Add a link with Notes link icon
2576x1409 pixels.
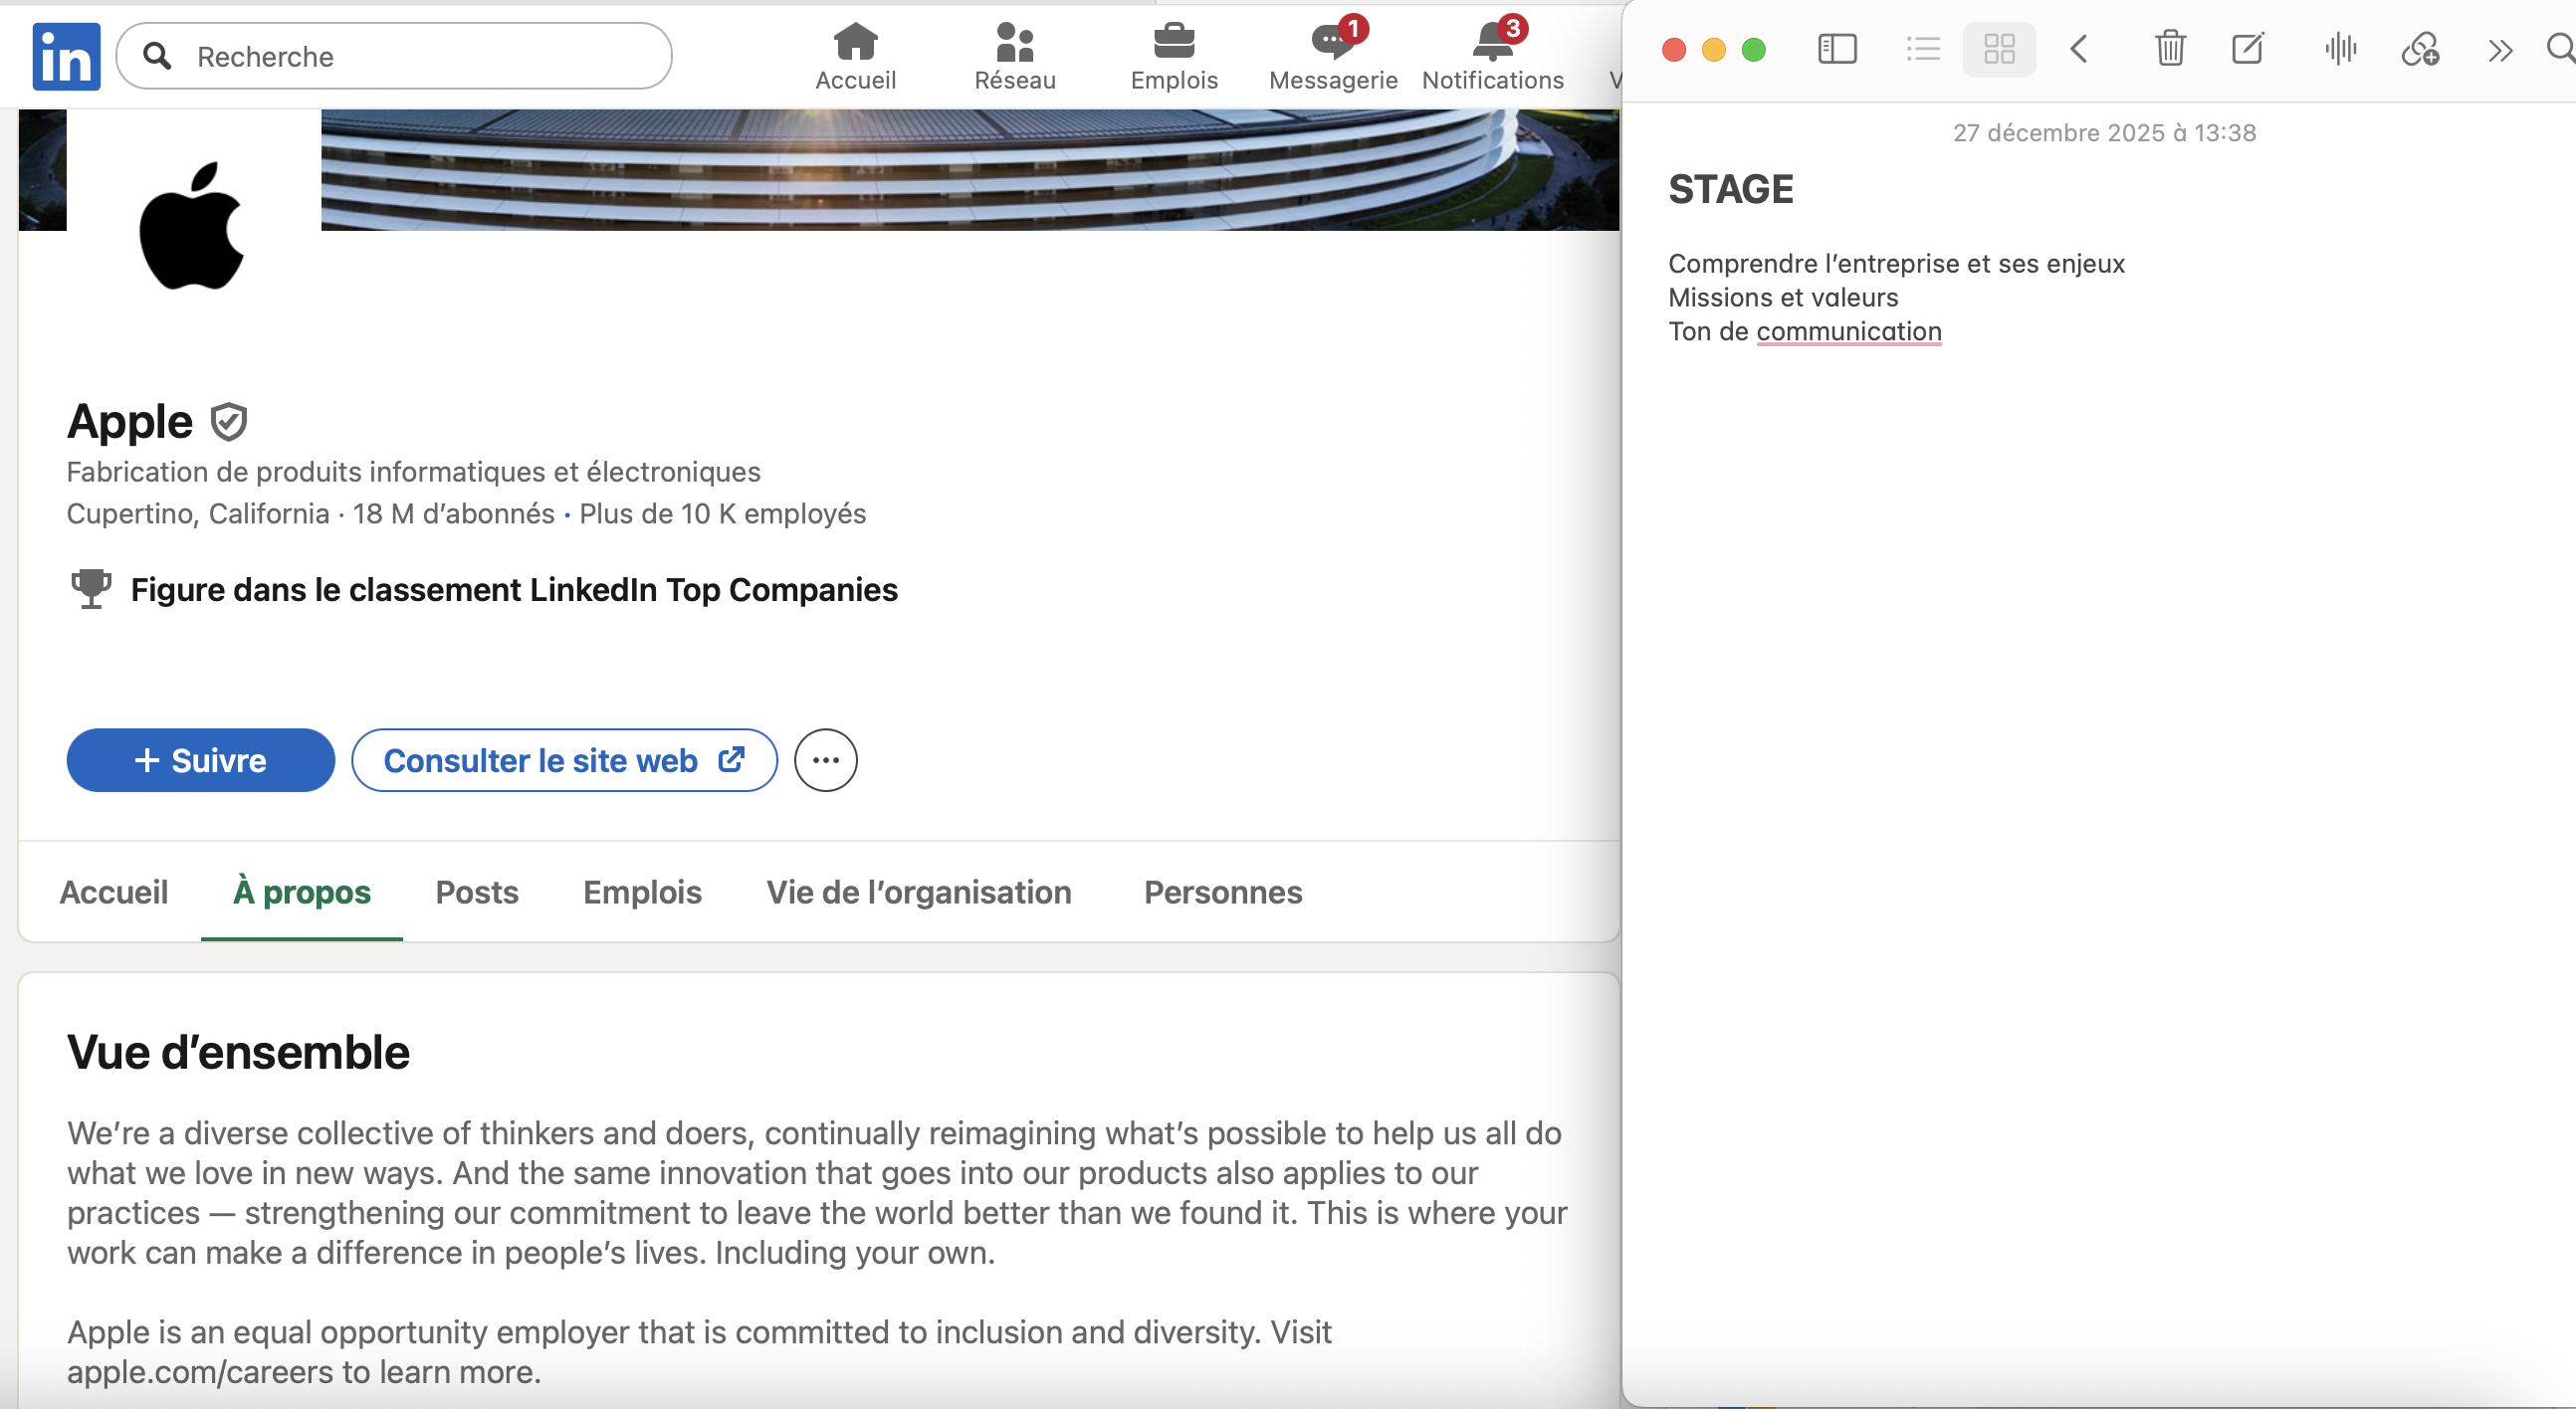click(2420, 48)
